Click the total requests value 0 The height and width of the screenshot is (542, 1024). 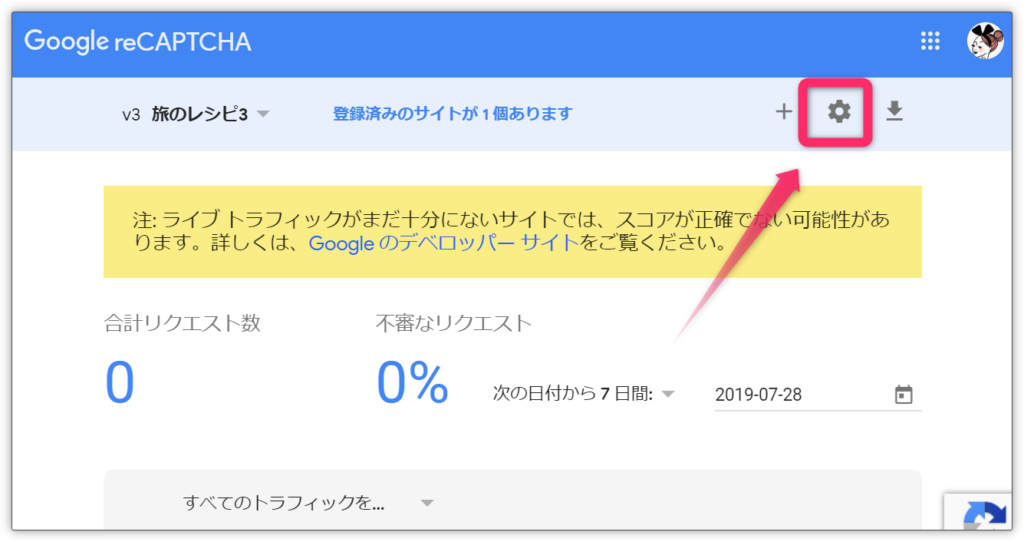point(119,383)
